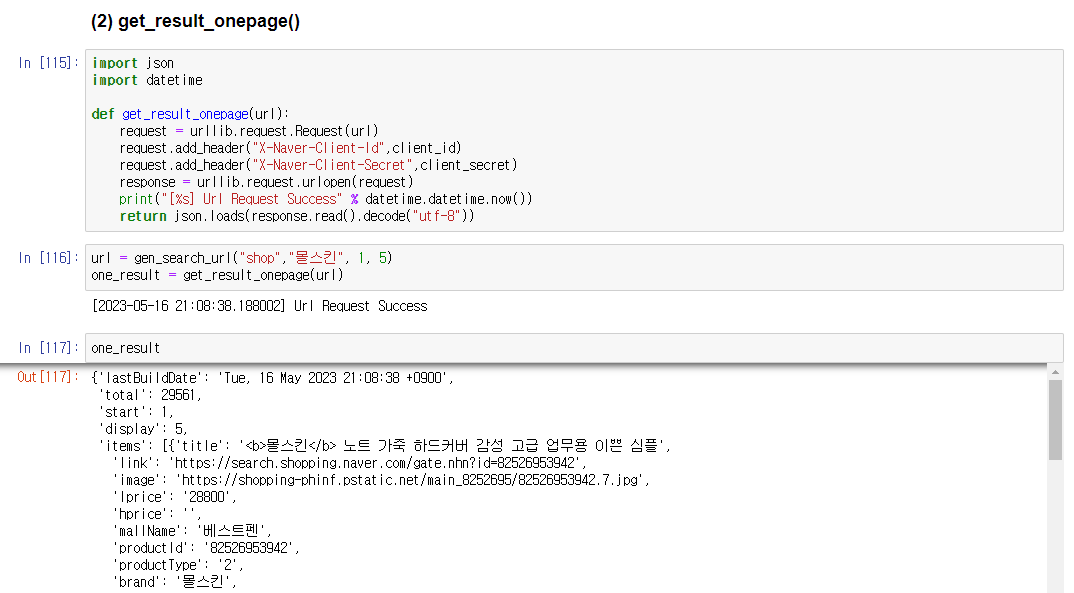This screenshot has width=1074, height=593.
Task: Click inside code cell containing one_result
Action: click(574, 348)
